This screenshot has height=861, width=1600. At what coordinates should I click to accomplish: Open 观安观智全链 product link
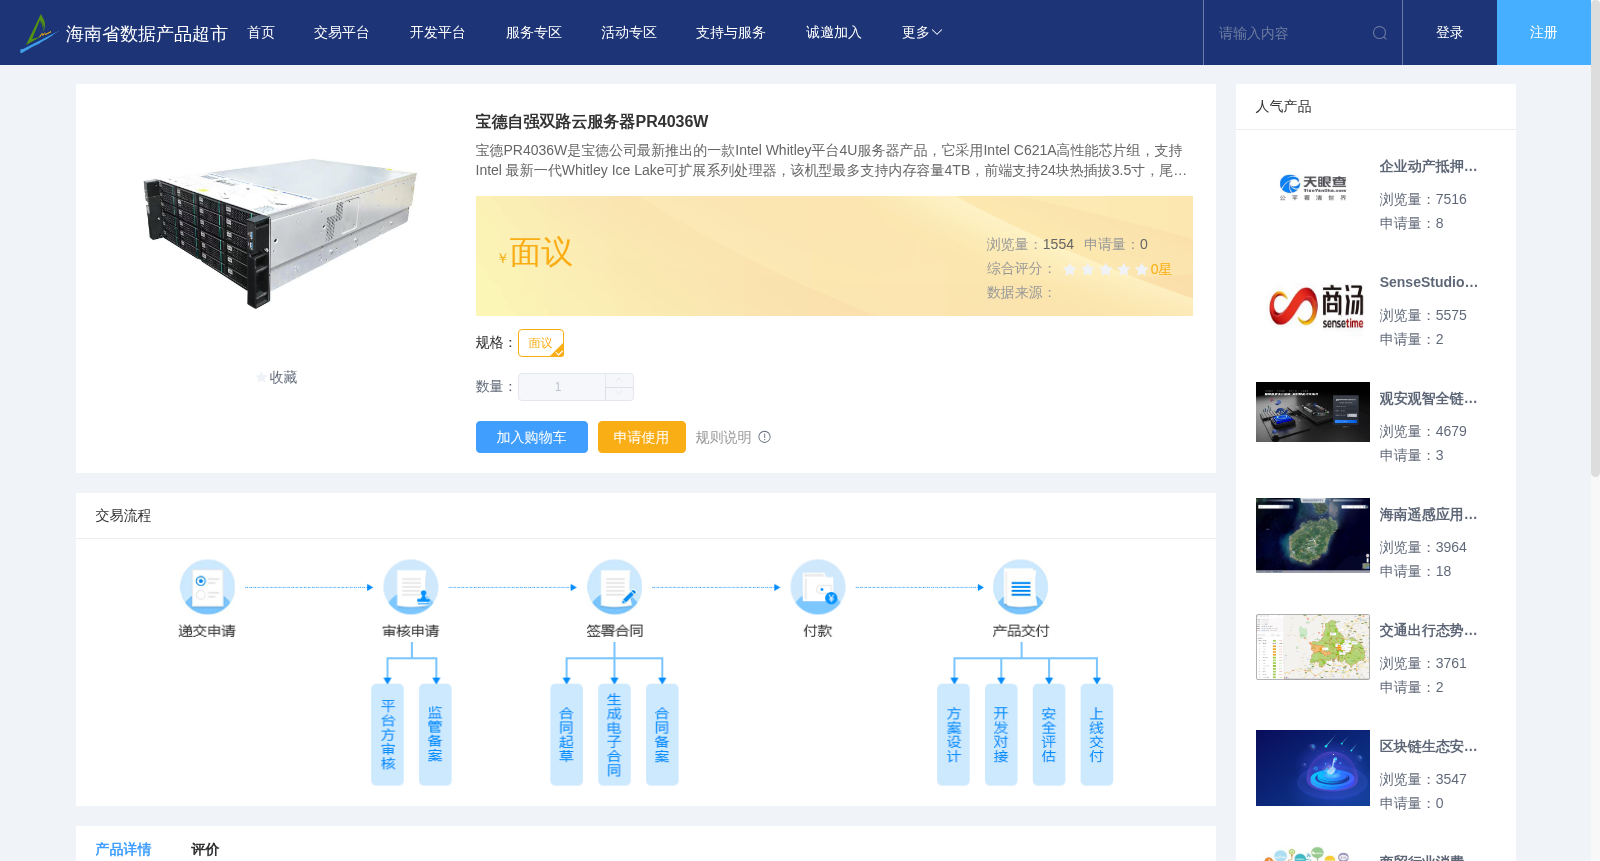pyautogui.click(x=1428, y=399)
